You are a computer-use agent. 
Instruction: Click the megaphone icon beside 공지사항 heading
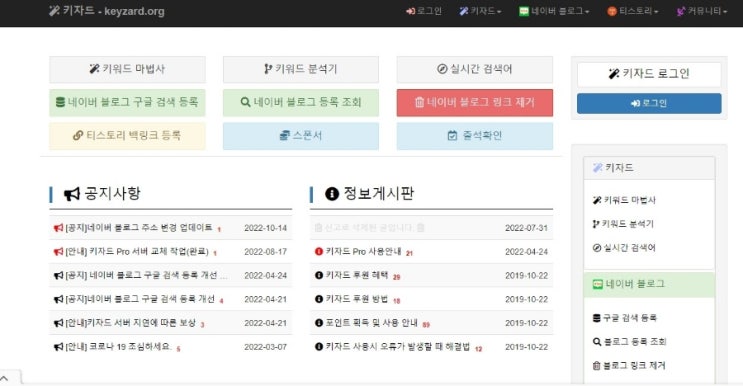72,194
